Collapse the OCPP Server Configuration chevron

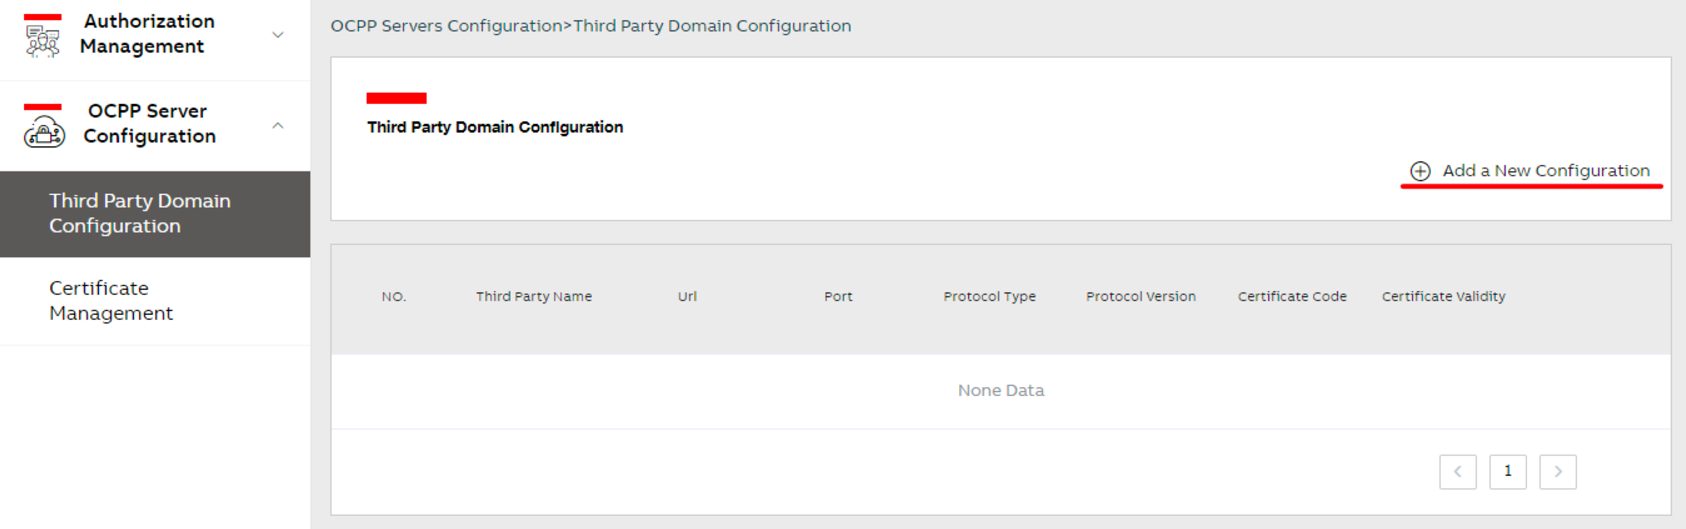(278, 125)
